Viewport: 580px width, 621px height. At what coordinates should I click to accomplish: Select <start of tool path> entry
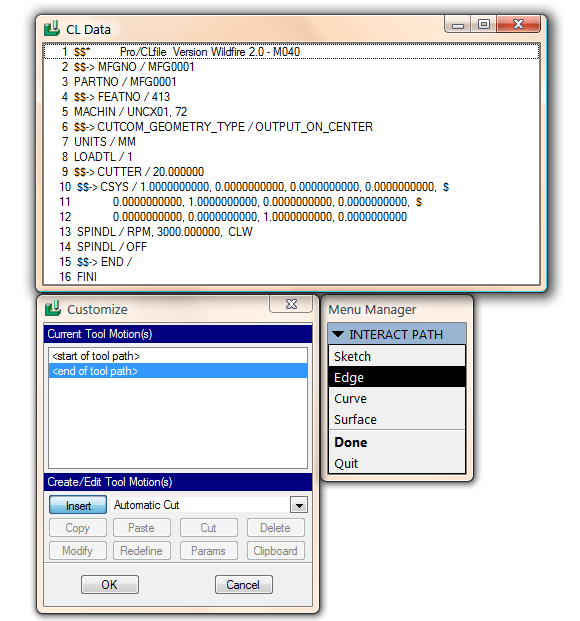178,356
